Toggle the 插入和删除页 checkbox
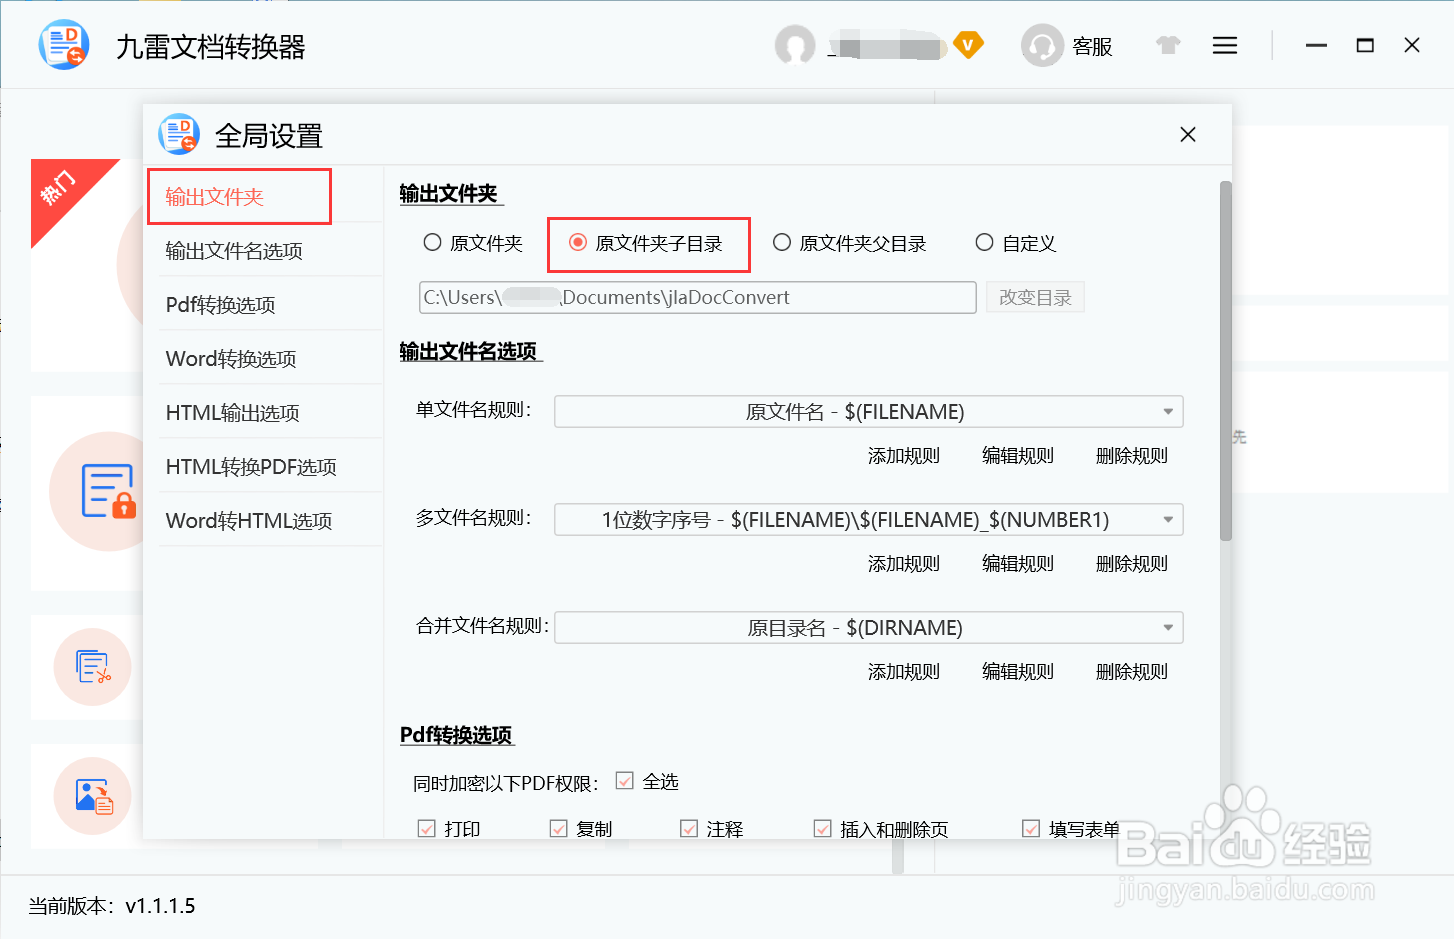The height and width of the screenshot is (939, 1454). (x=823, y=829)
